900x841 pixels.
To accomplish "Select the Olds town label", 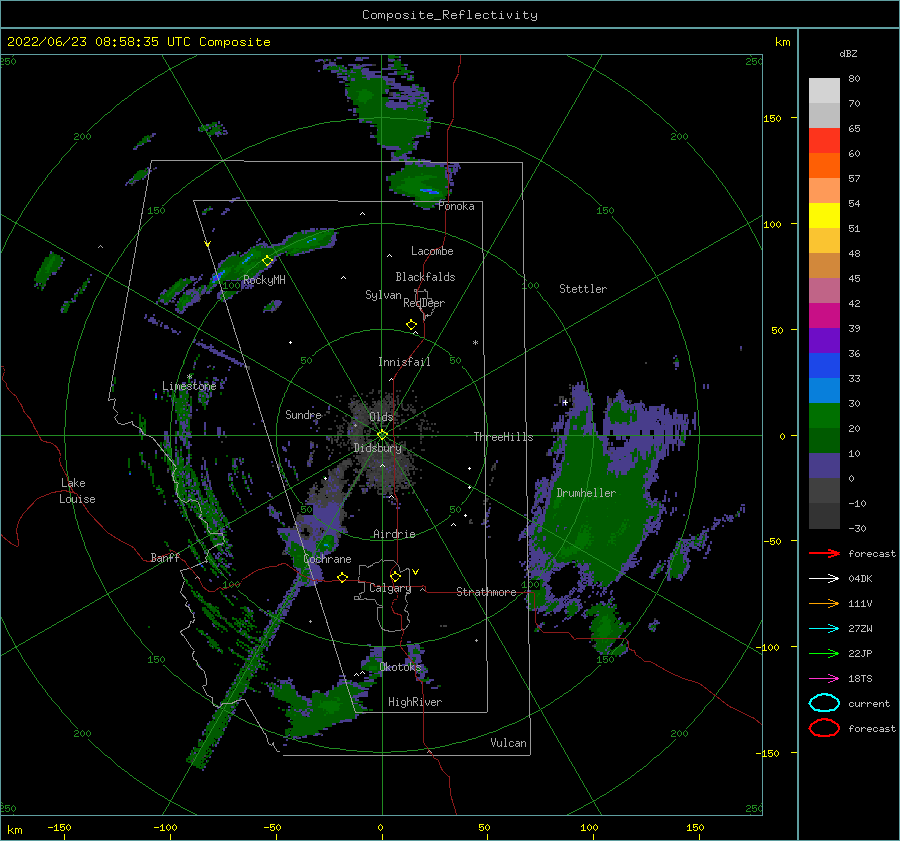I will [x=381, y=417].
